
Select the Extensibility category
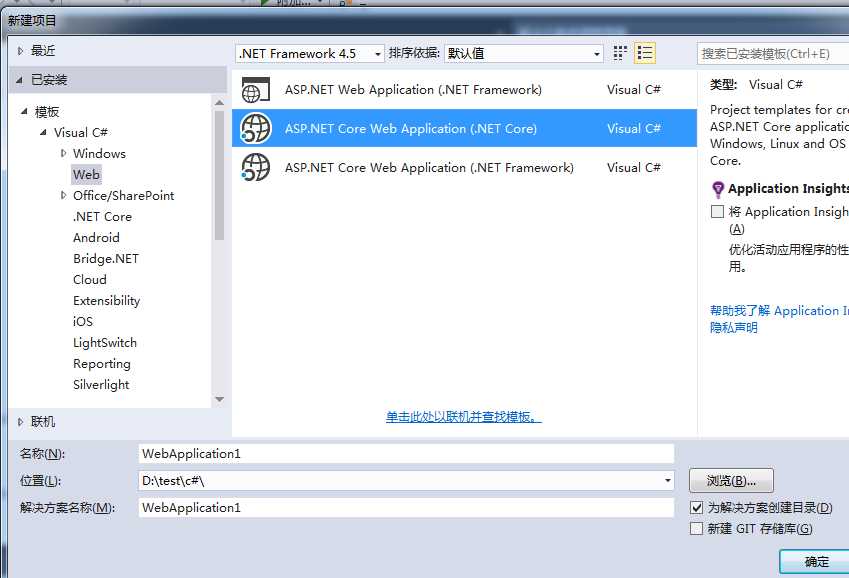[107, 301]
